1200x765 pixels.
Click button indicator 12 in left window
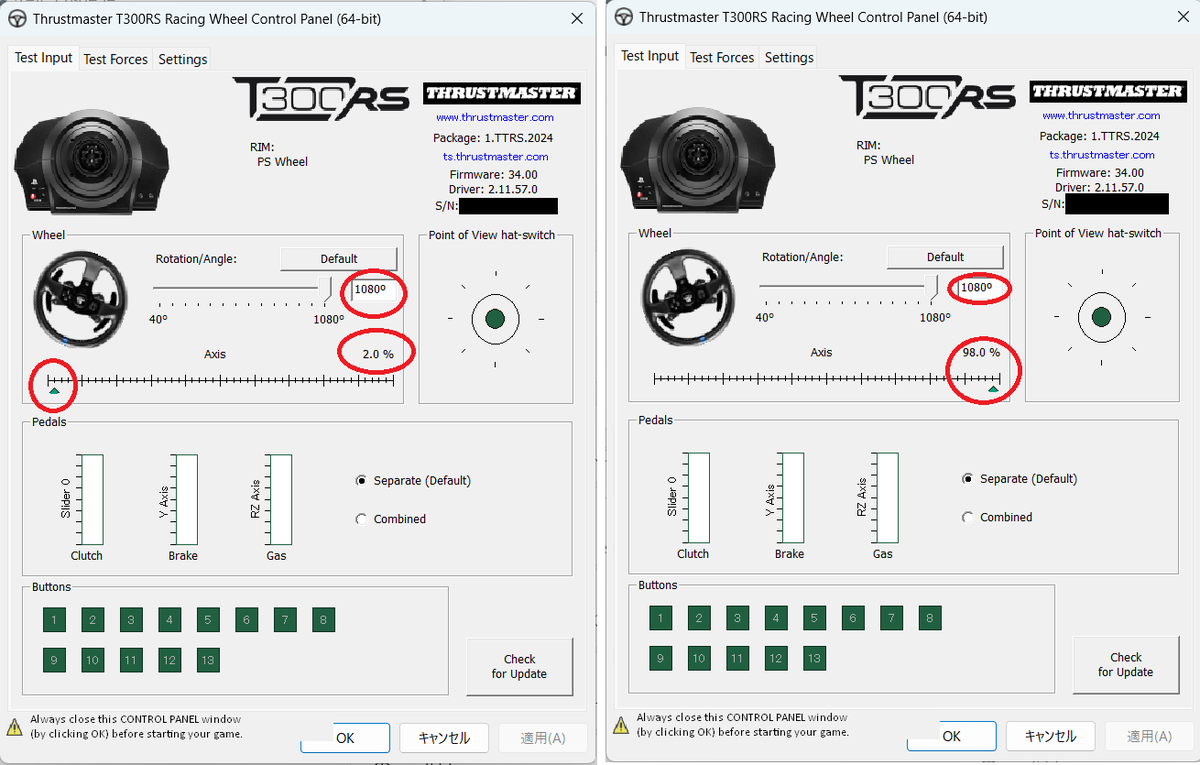169,660
